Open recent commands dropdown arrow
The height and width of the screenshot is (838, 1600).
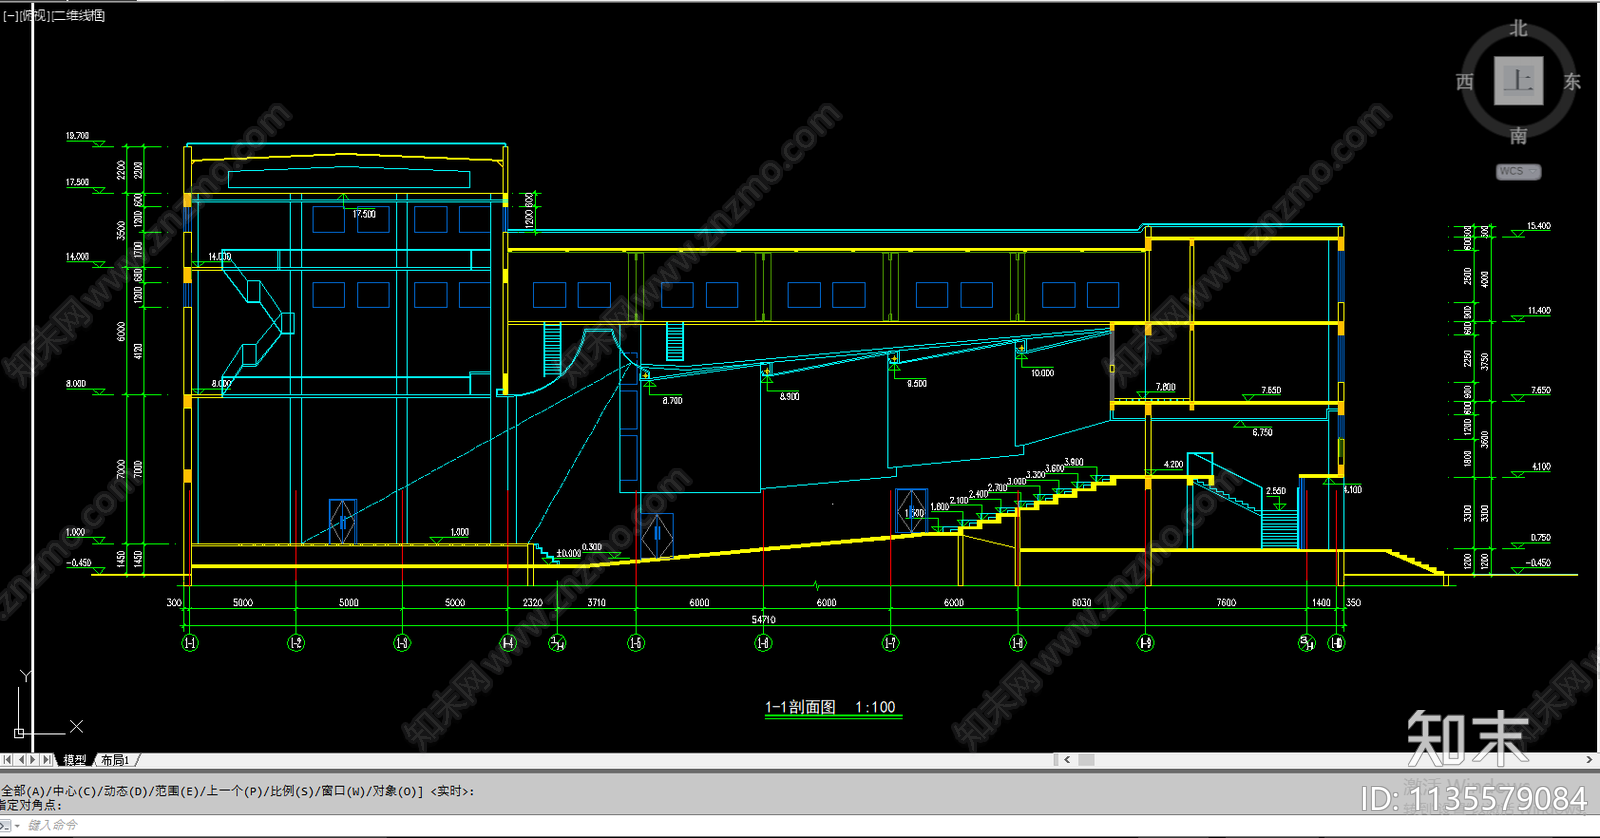tap(17, 825)
